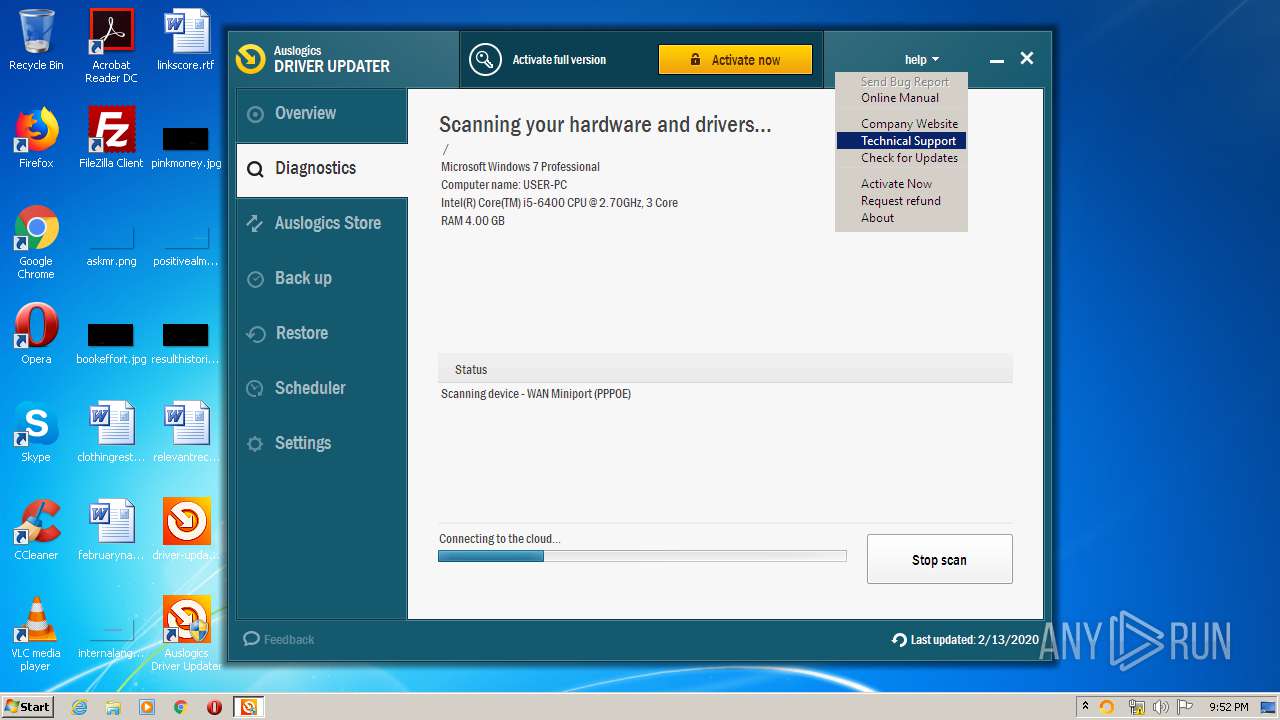Open the CCleaner desktop shortcut

coord(36,529)
